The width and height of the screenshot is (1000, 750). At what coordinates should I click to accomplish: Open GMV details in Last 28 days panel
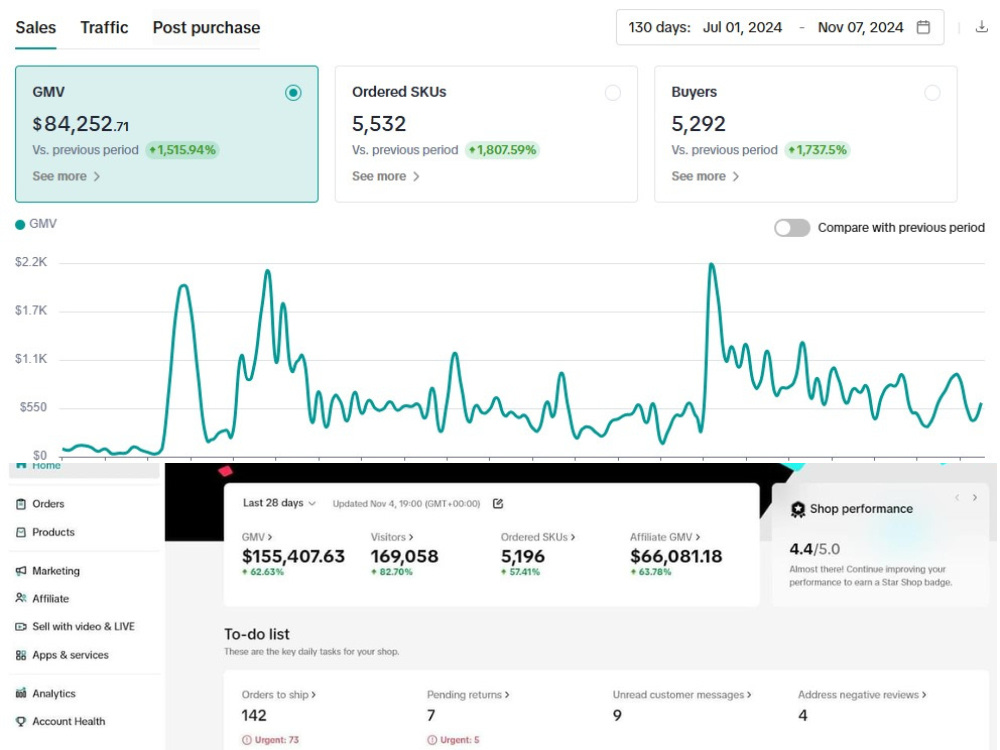257,537
